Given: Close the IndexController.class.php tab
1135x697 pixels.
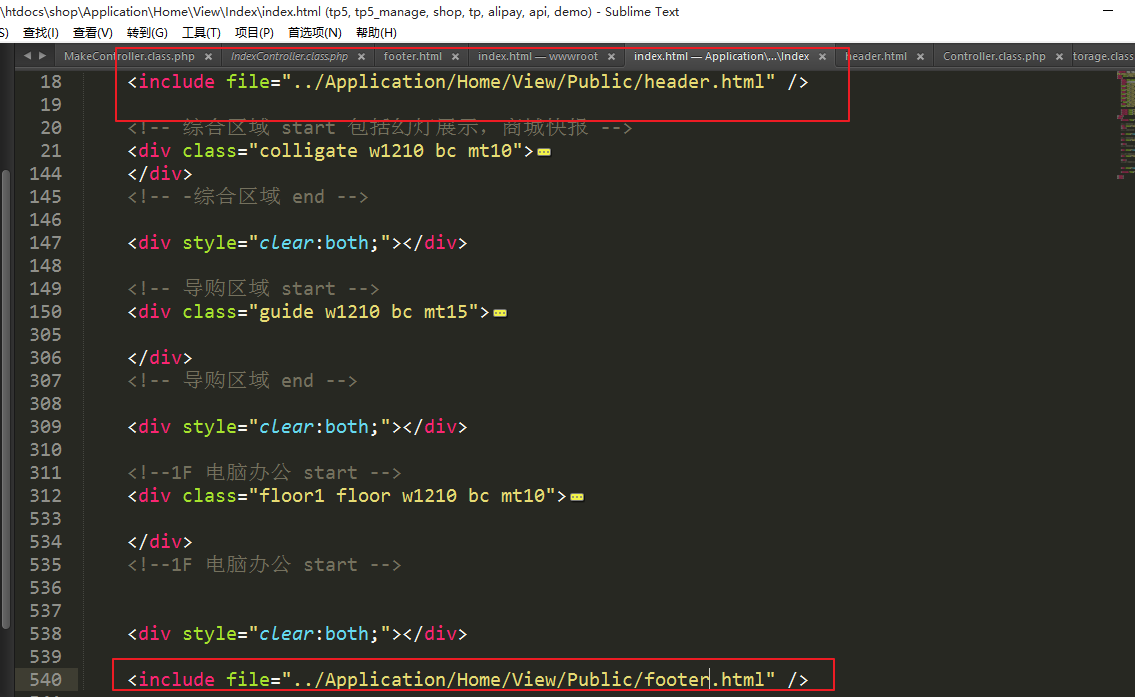Looking at the screenshot, I should [360, 57].
